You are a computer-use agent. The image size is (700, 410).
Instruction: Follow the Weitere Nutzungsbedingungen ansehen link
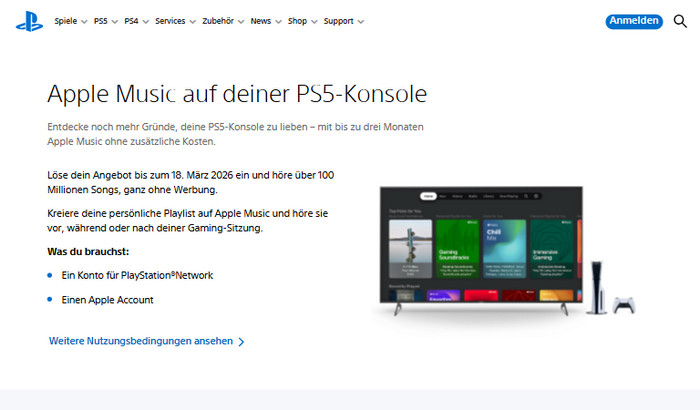click(x=146, y=341)
